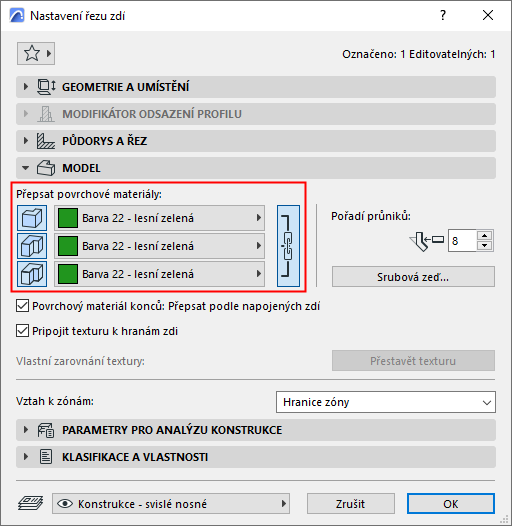Open the Favorites star button

(36, 53)
